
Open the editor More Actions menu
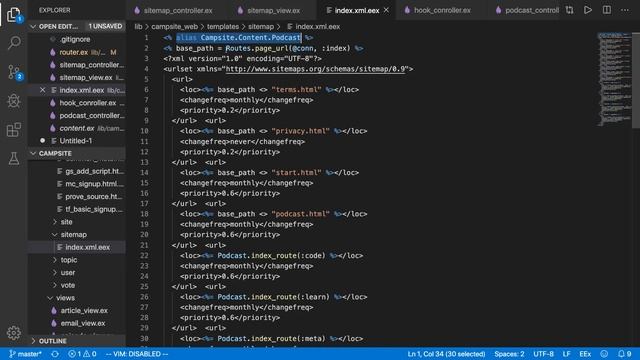point(625,10)
